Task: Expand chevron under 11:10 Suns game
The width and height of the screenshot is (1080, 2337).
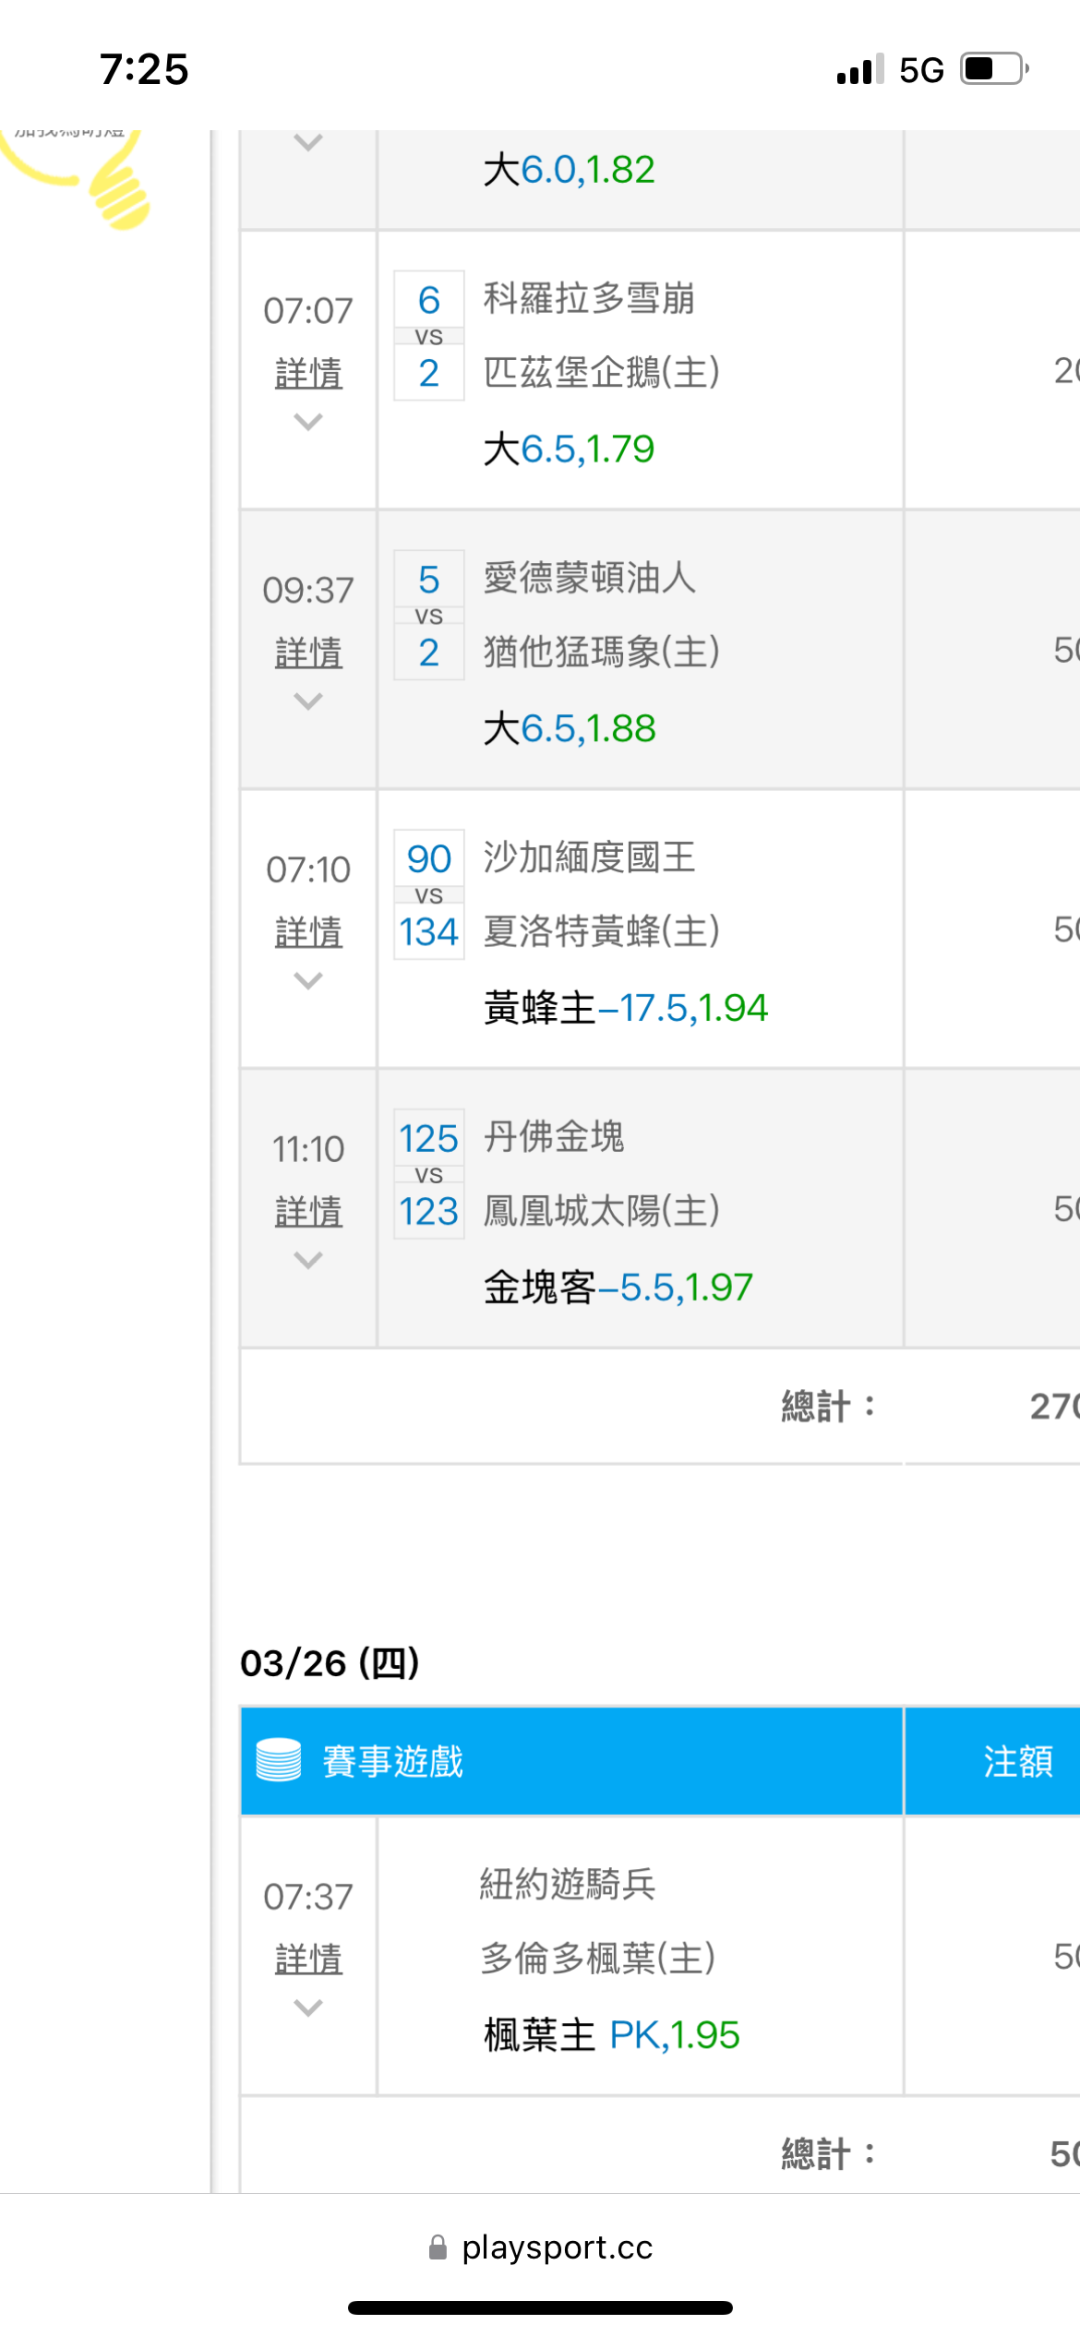Action: [x=308, y=1260]
